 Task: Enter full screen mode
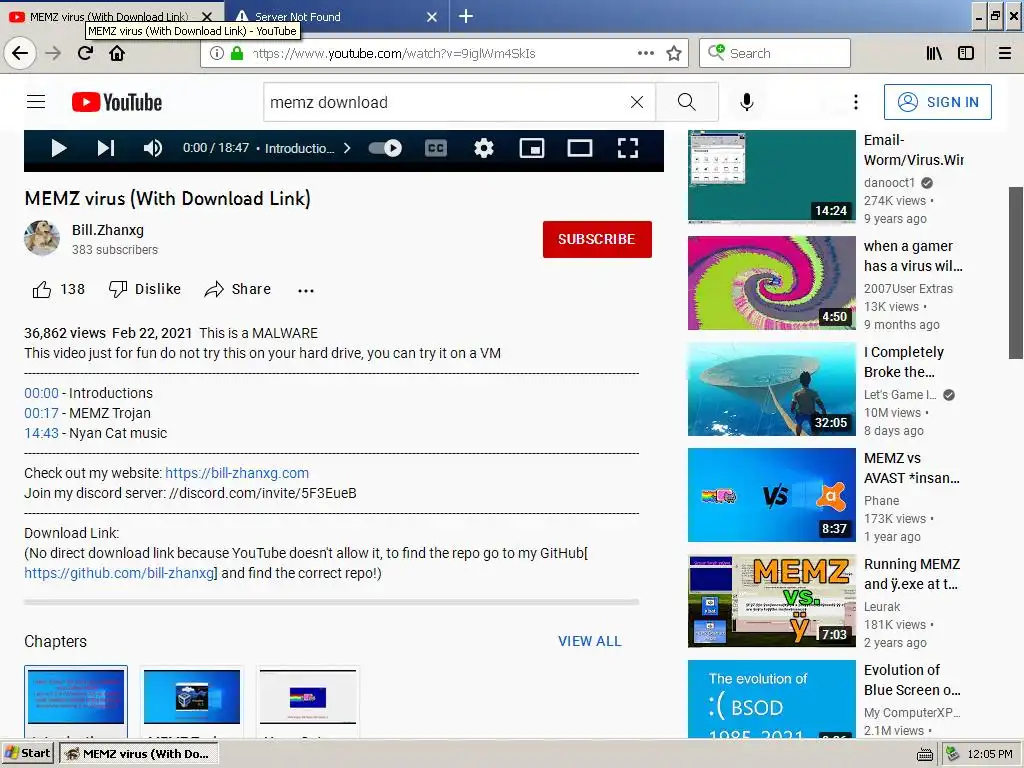tap(628, 148)
